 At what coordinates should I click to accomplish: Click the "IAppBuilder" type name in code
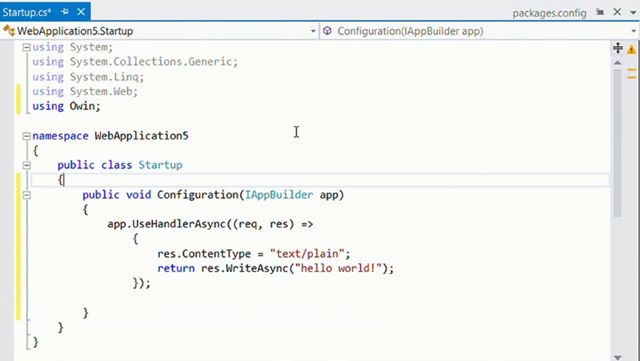pyautogui.click(x=279, y=195)
